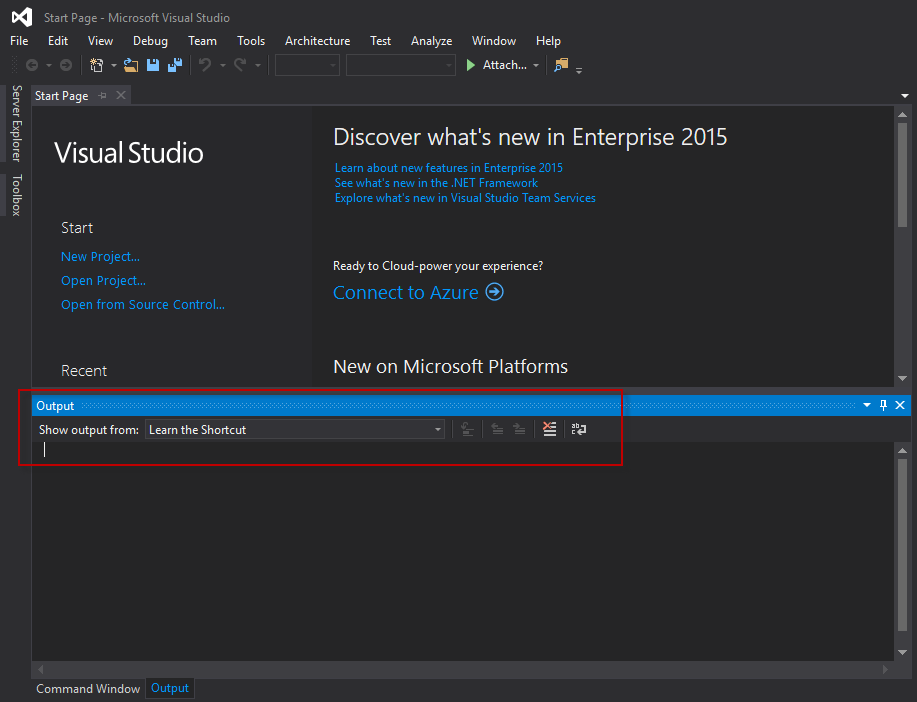The image size is (917, 702).
Task: Open the Output window position dropdown
Action: pyautogui.click(x=866, y=405)
